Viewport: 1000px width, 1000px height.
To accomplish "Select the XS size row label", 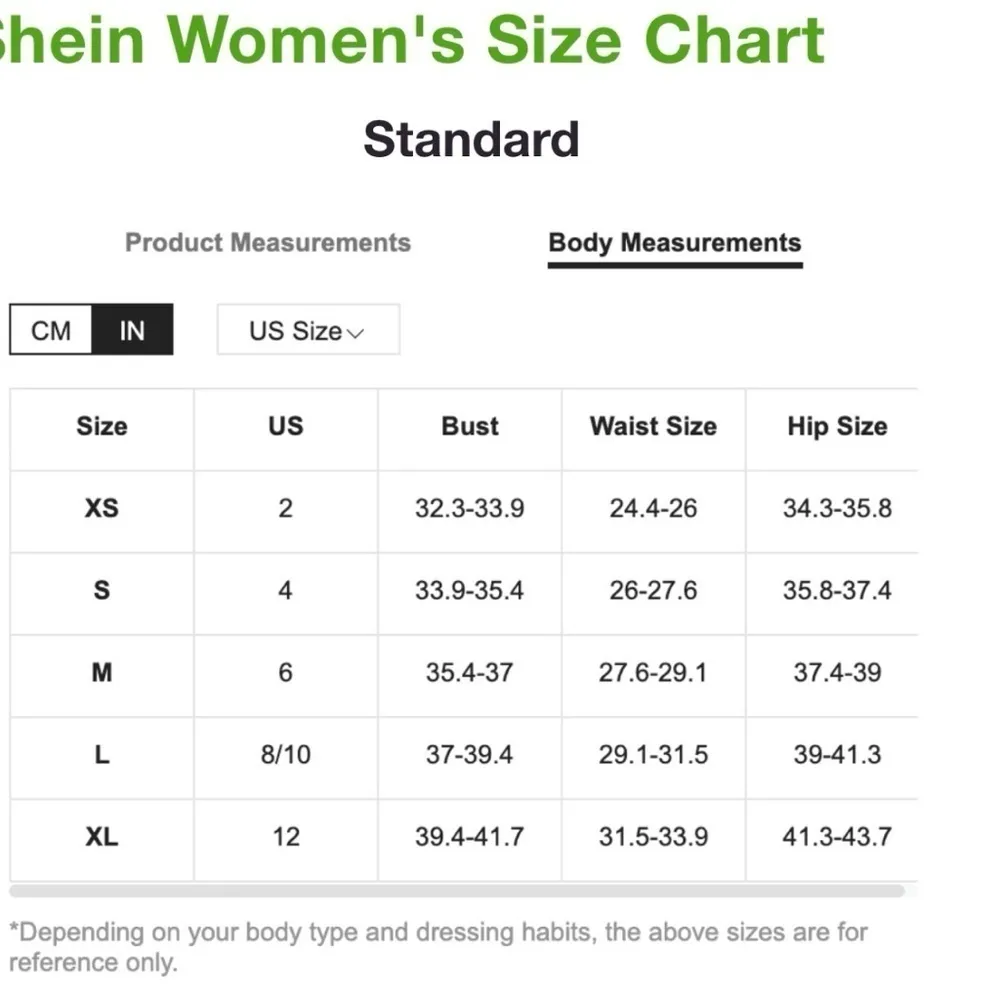I will (102, 508).
